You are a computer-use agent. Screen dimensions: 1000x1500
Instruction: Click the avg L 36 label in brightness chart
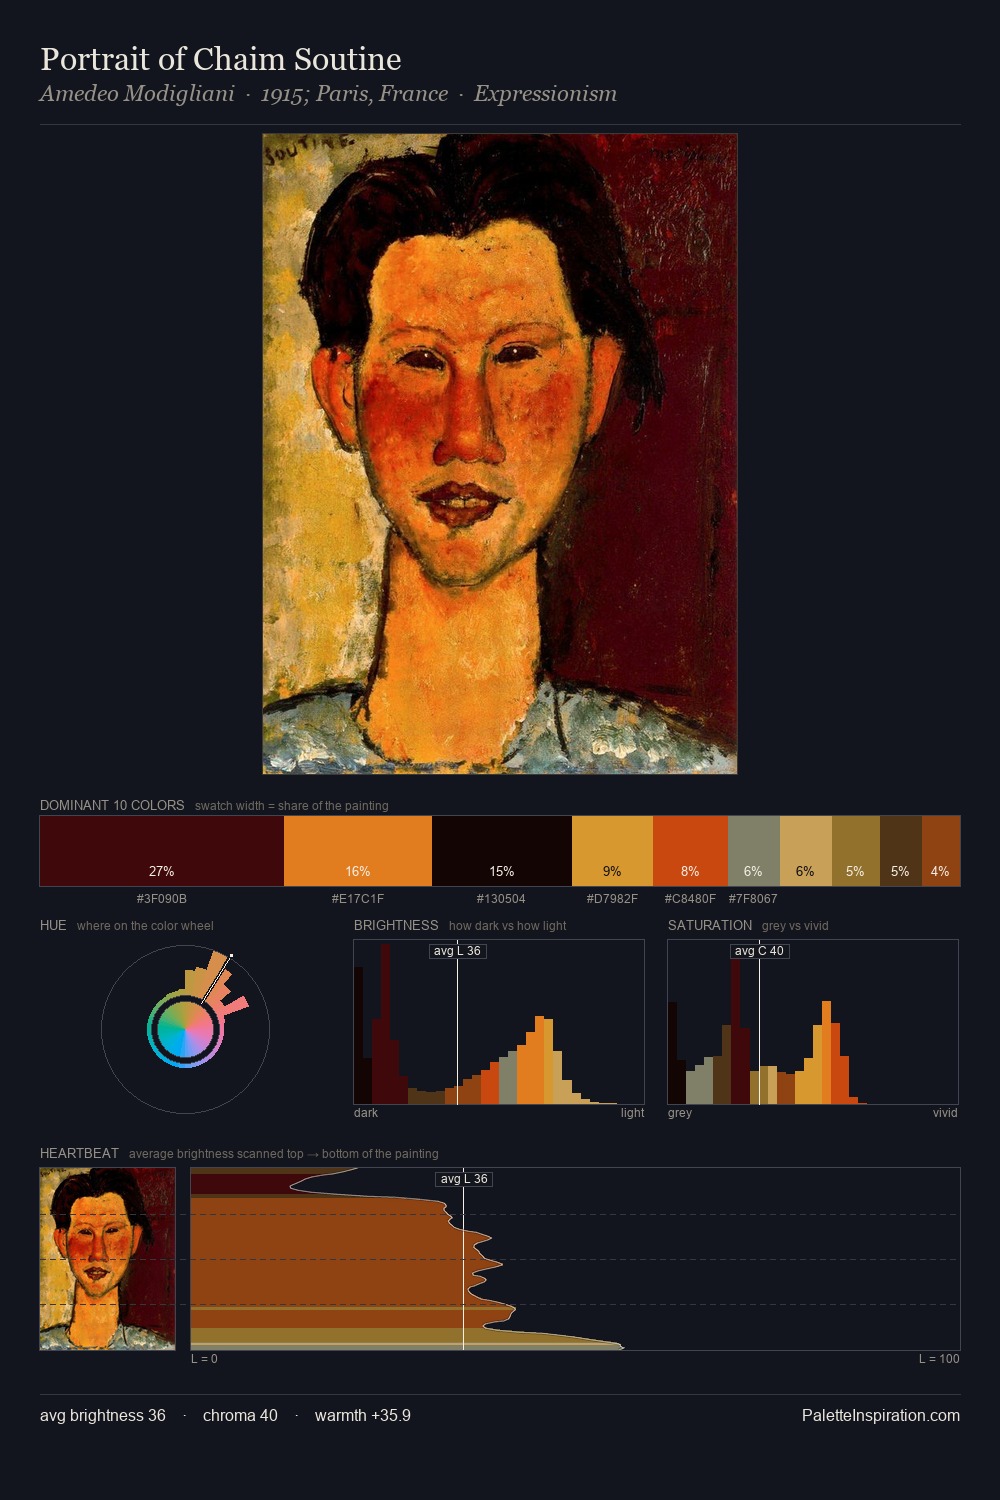pyautogui.click(x=457, y=951)
